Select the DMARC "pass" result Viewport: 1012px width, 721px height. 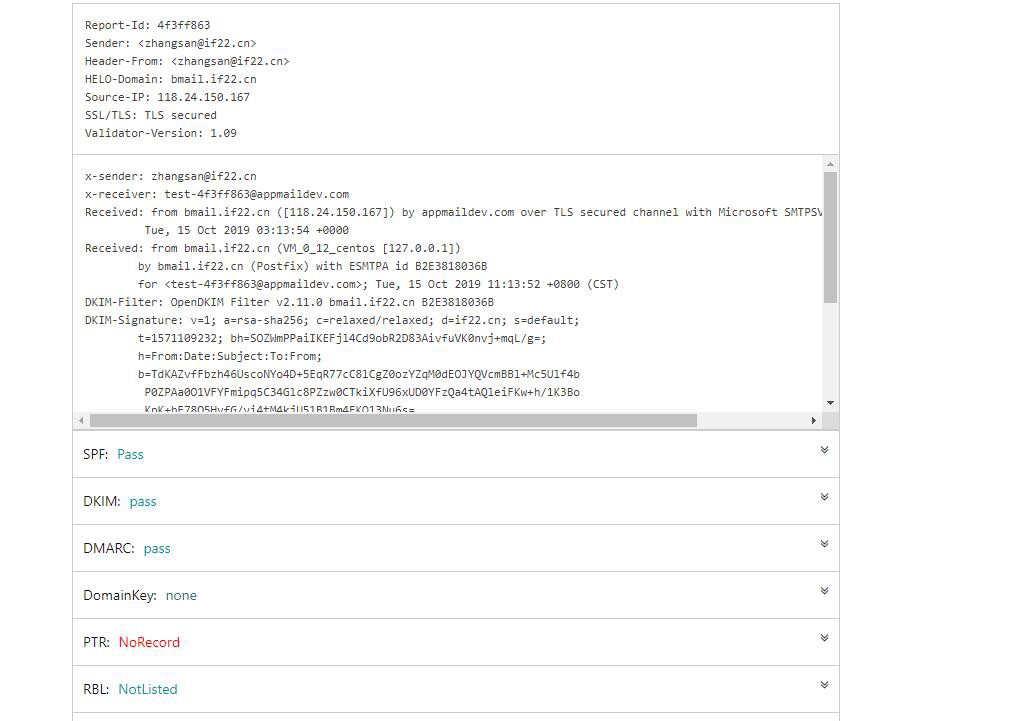[x=157, y=548]
